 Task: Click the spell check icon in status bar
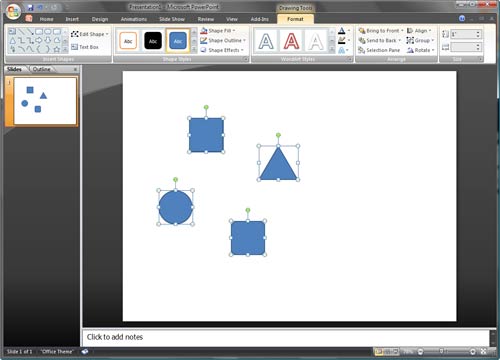[85, 351]
